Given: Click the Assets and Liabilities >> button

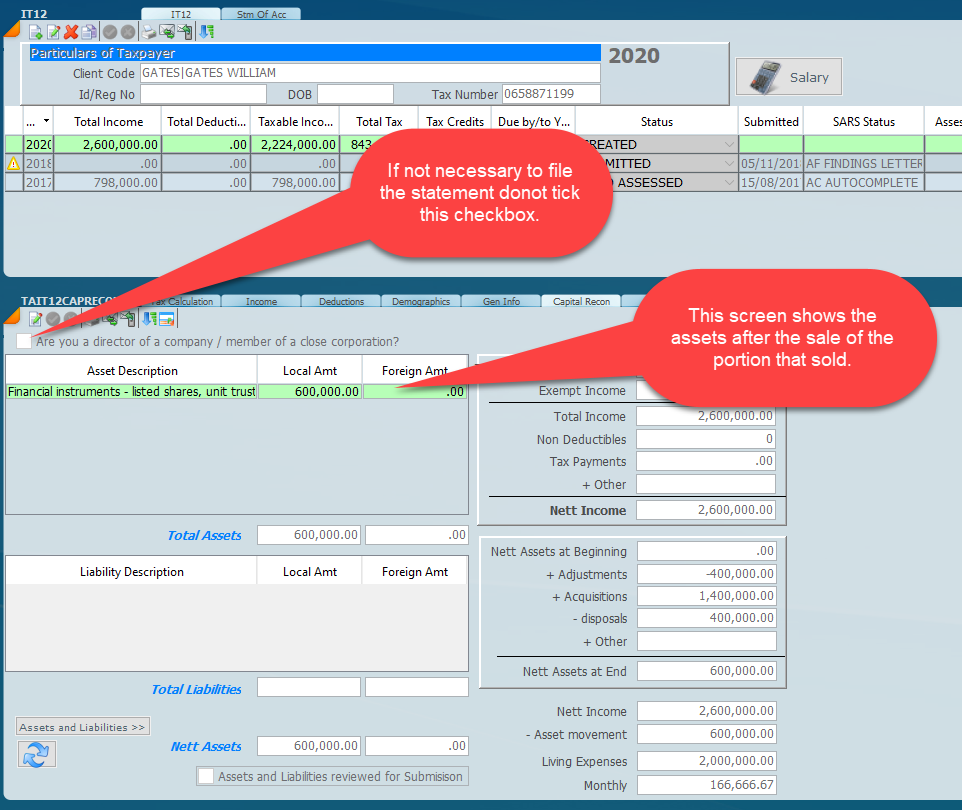Looking at the screenshot, I should pos(83,727).
